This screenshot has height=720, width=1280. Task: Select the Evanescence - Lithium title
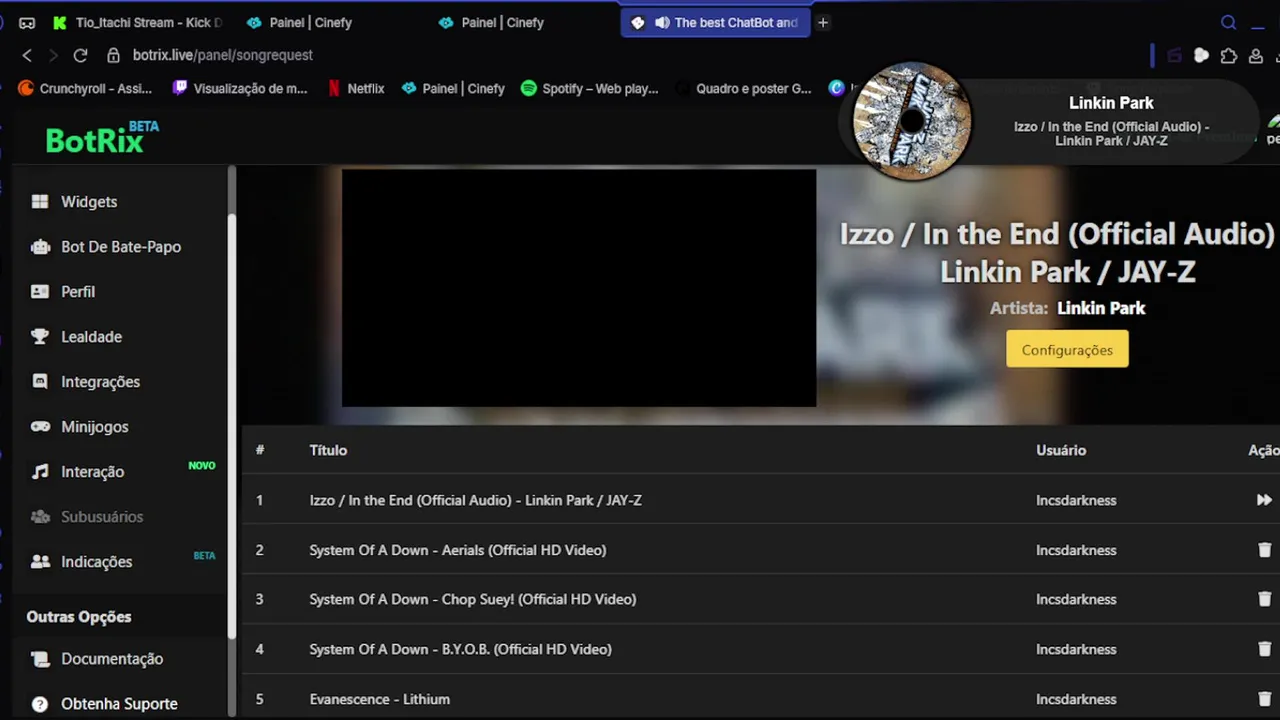point(379,699)
